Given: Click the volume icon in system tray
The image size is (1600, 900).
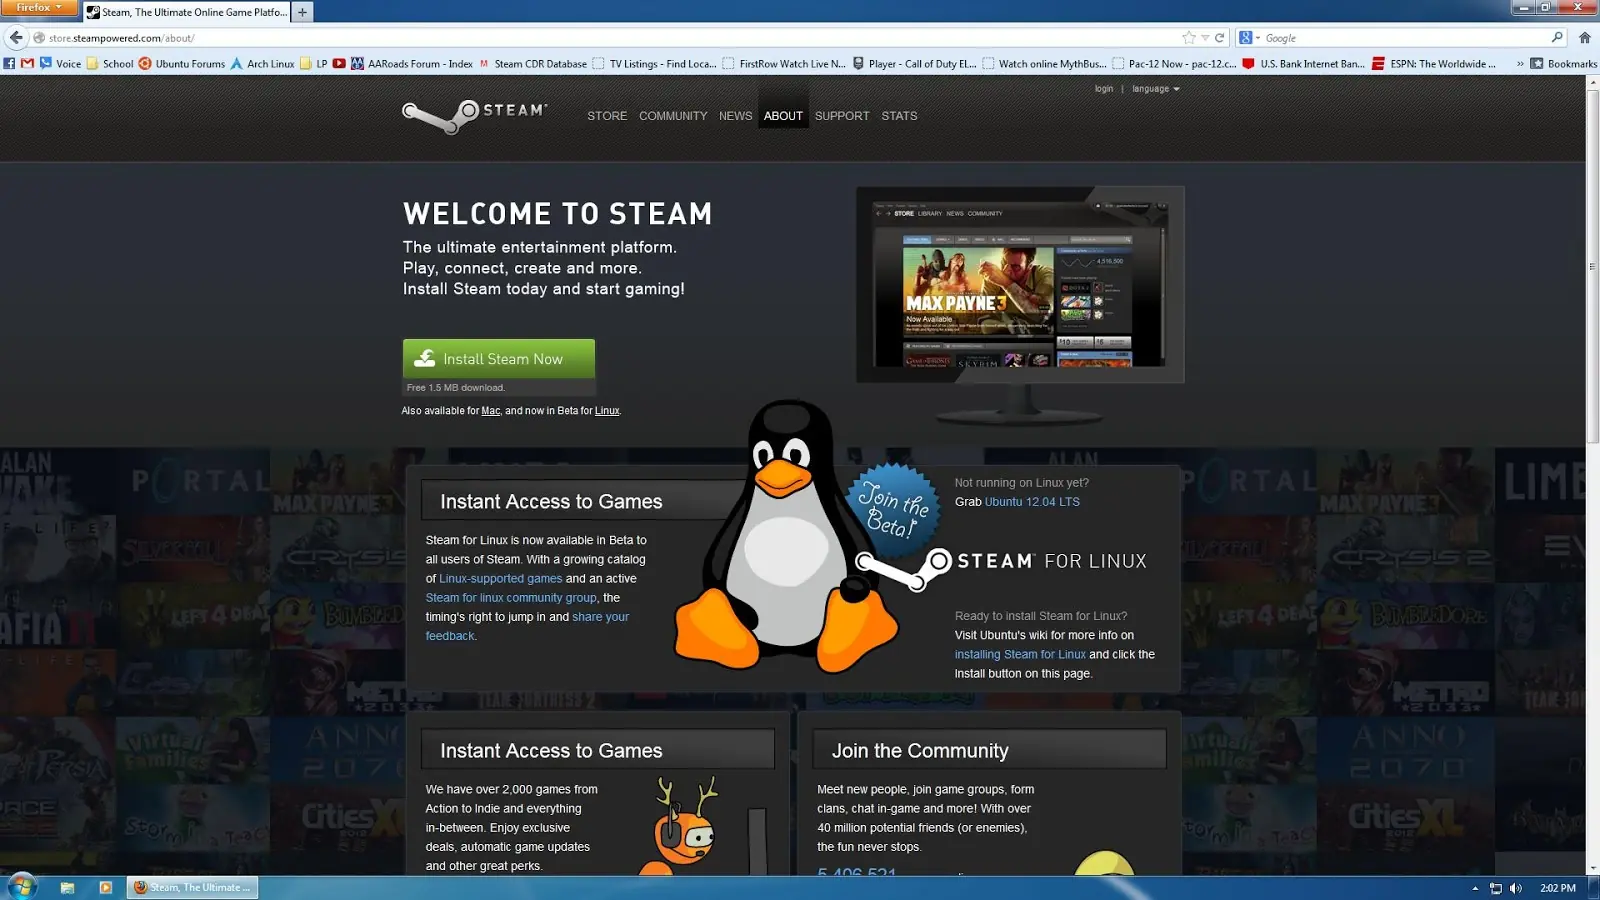Looking at the screenshot, I should (x=1516, y=888).
